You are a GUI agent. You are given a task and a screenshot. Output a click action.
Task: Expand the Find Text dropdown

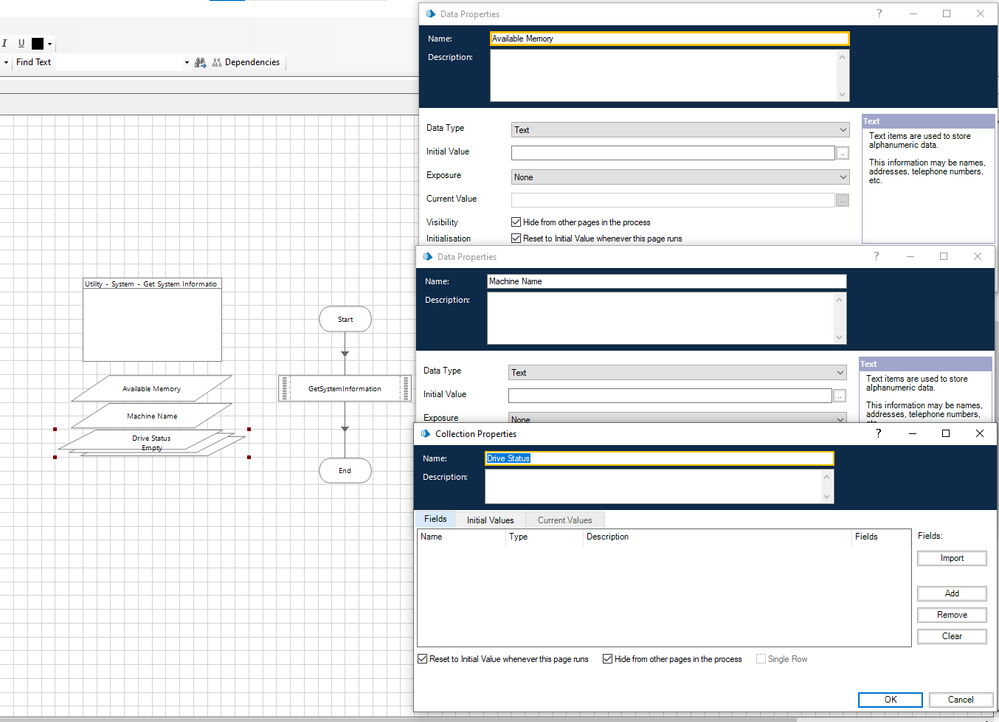tap(186, 62)
